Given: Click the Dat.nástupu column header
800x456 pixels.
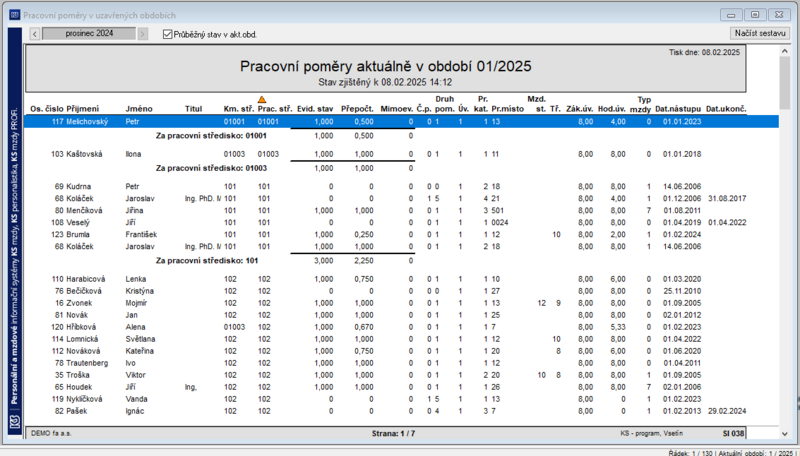Looking at the screenshot, I should click(678, 109).
